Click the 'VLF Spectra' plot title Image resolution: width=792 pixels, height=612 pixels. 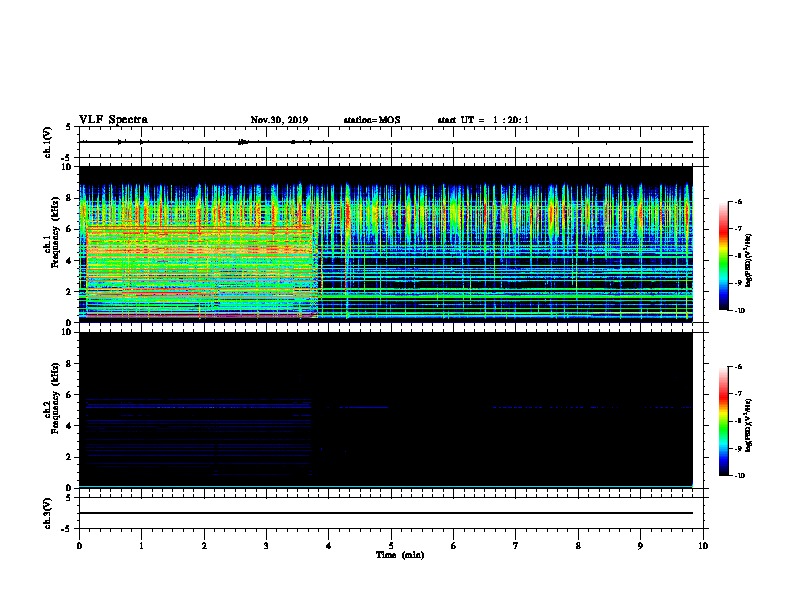tap(113, 120)
